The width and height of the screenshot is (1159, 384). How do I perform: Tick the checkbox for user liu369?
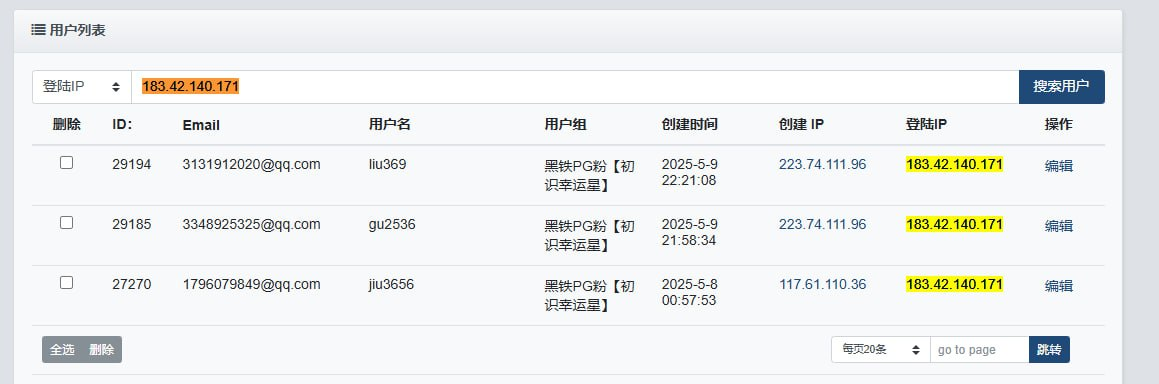click(67, 162)
